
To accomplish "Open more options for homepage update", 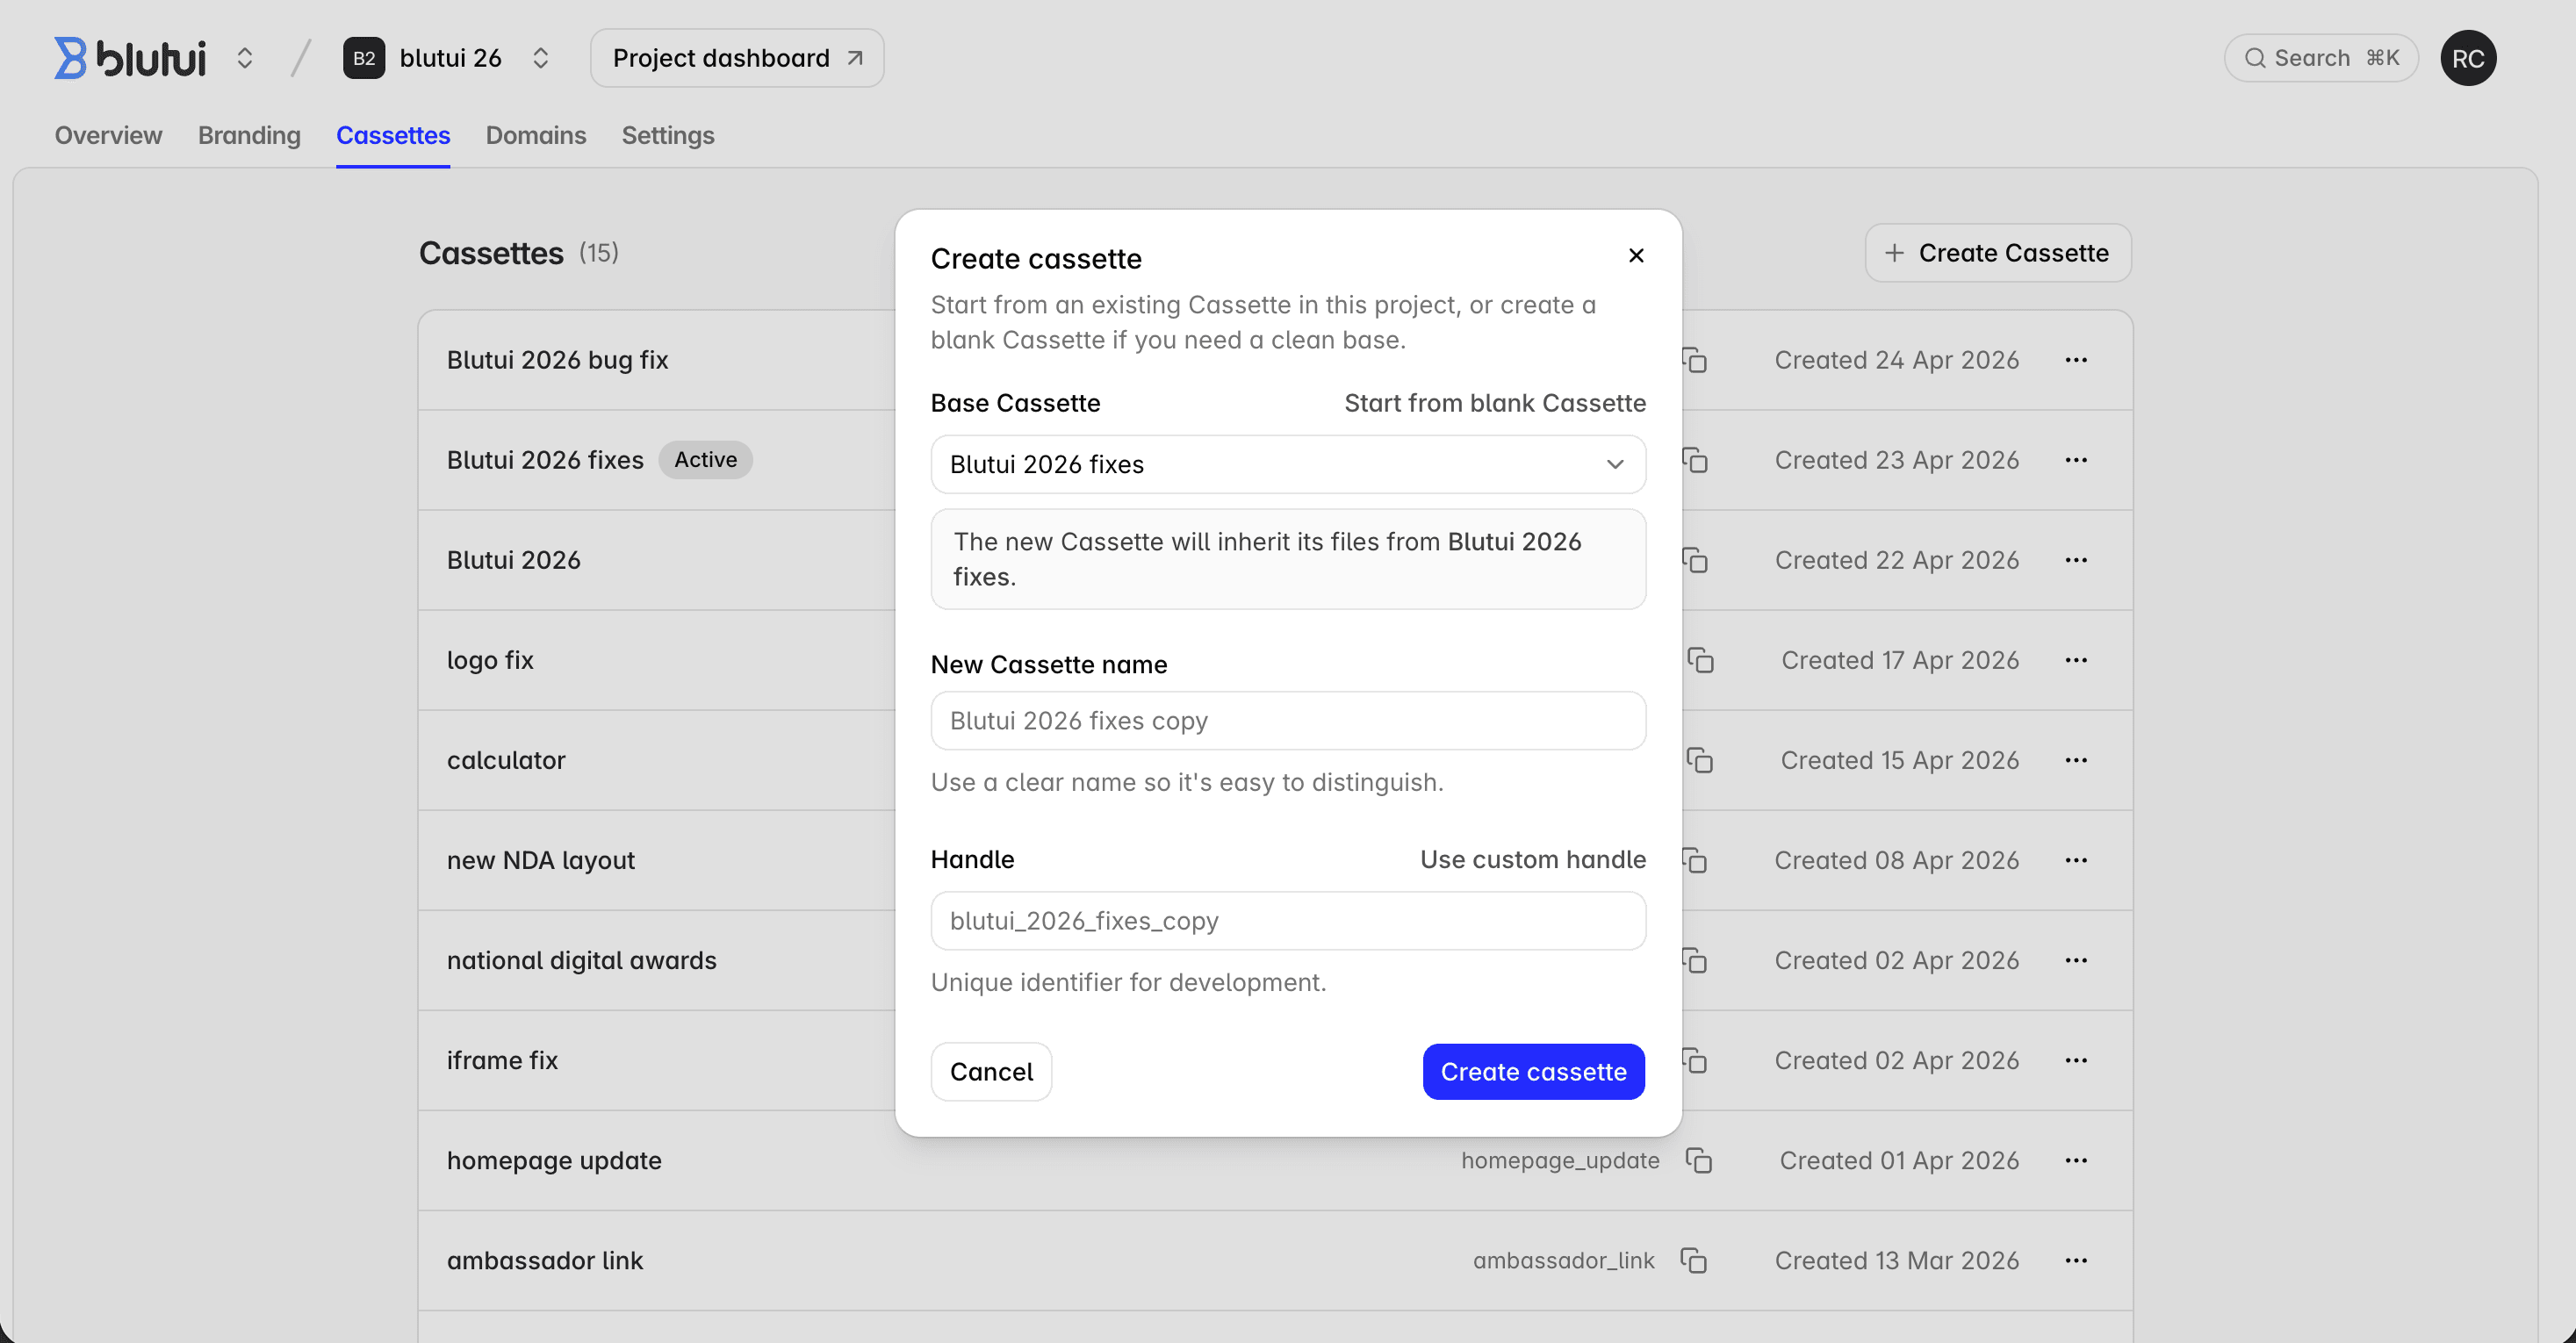I will pos(2076,1160).
